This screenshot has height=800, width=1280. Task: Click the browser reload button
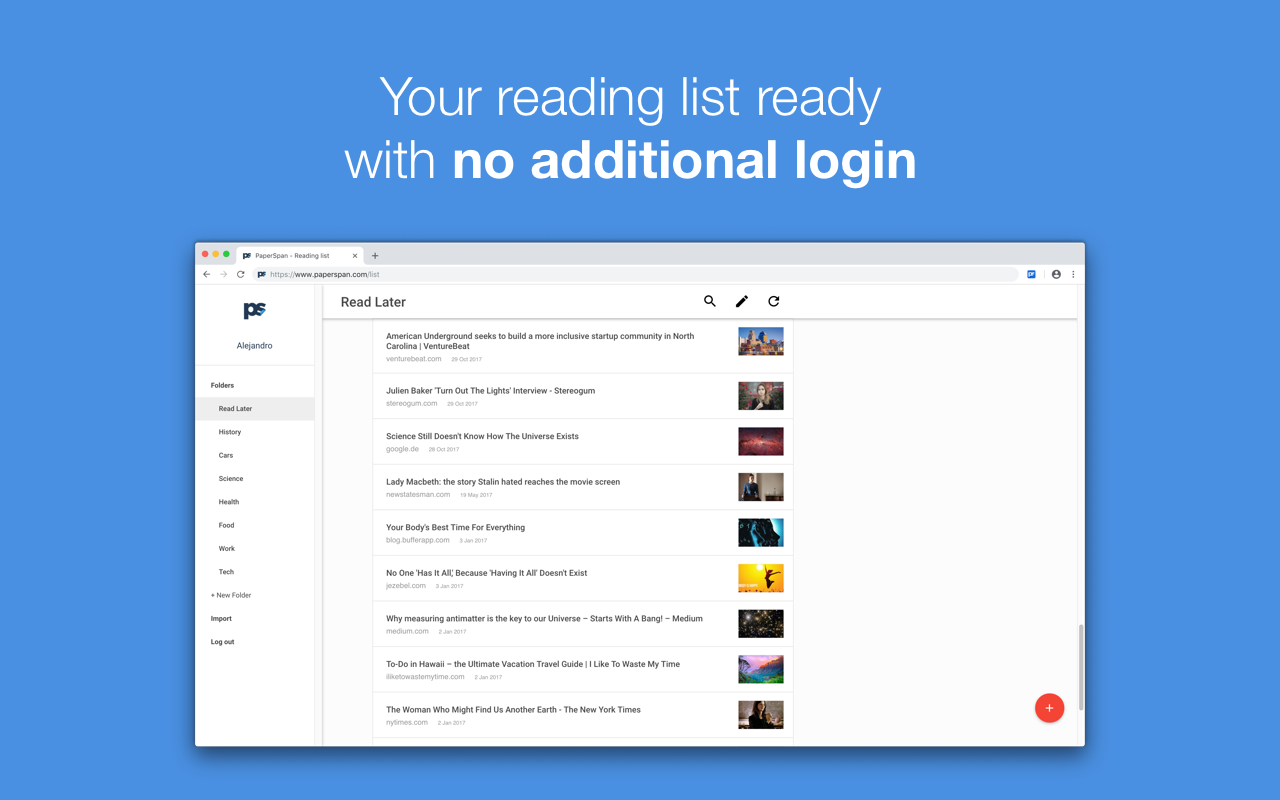240,274
